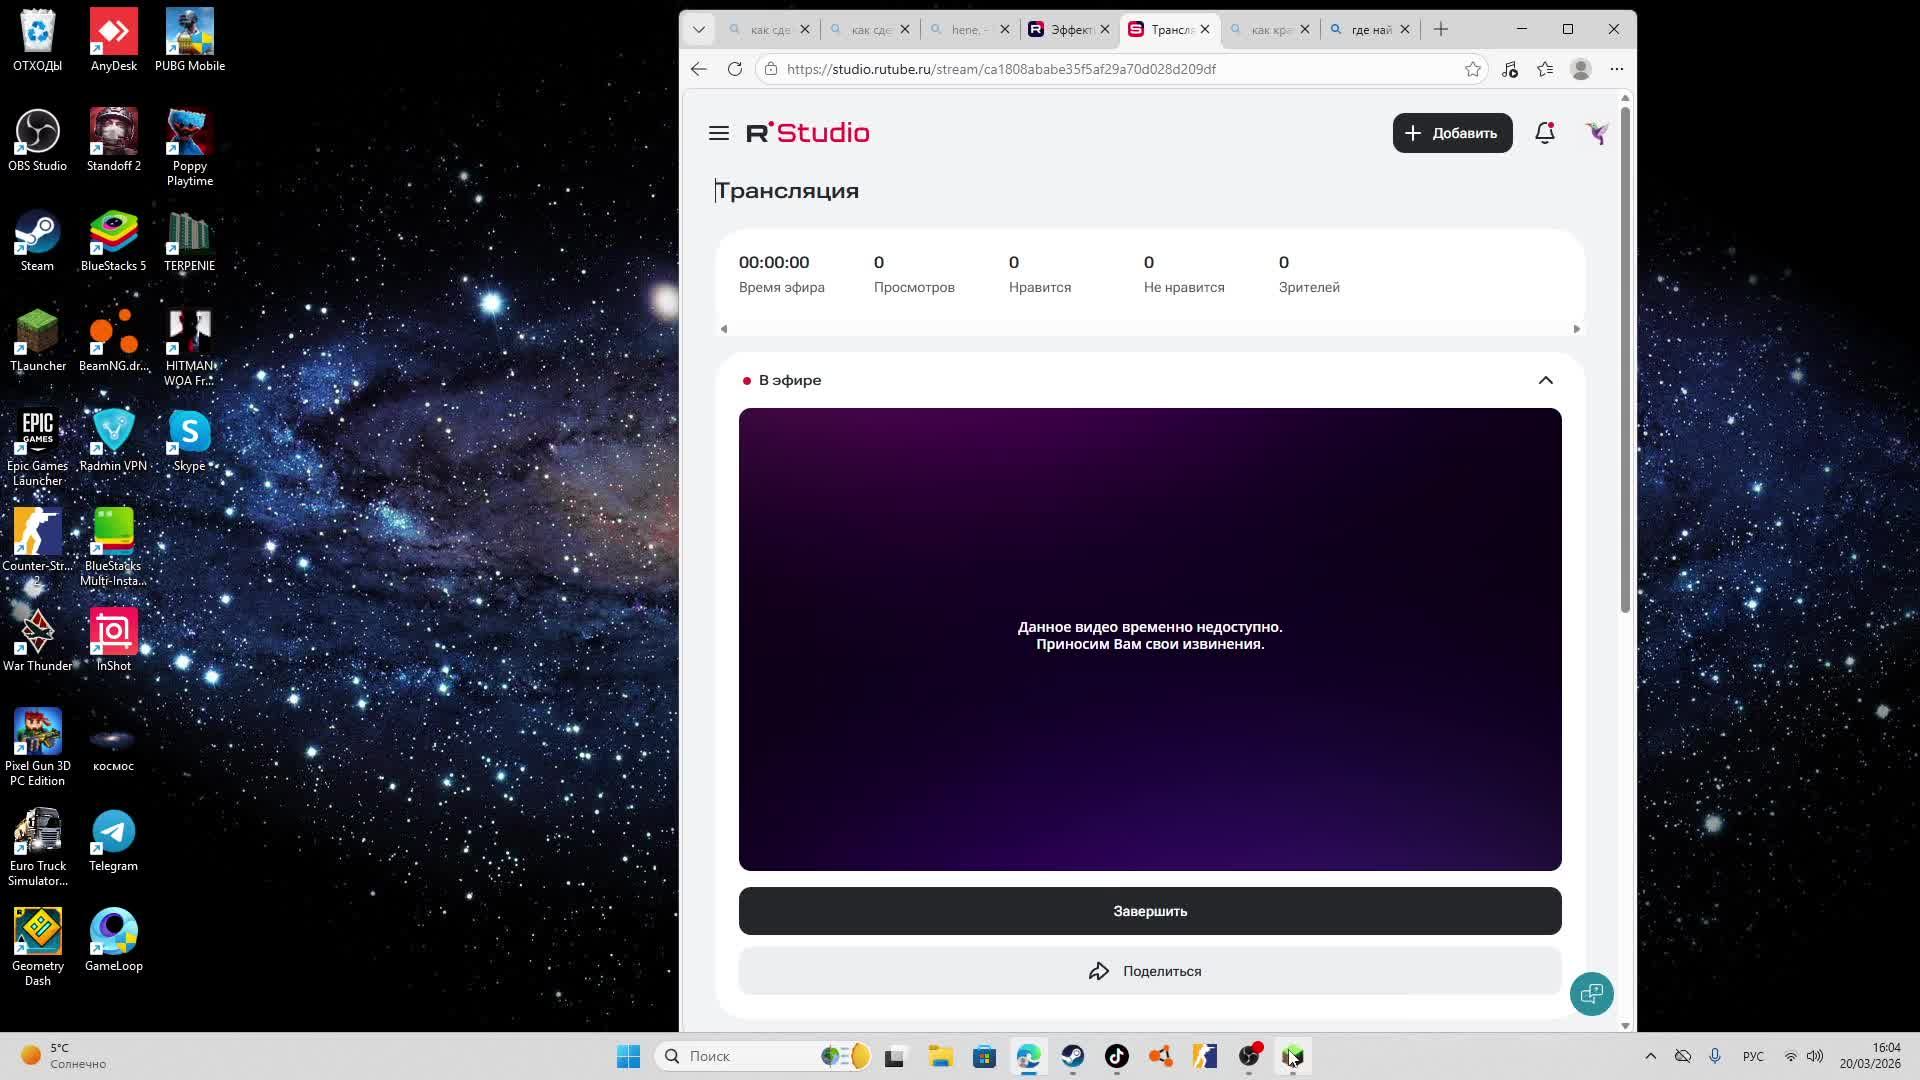Click the support chat floating button
This screenshot has width=1920, height=1080.
point(1591,994)
